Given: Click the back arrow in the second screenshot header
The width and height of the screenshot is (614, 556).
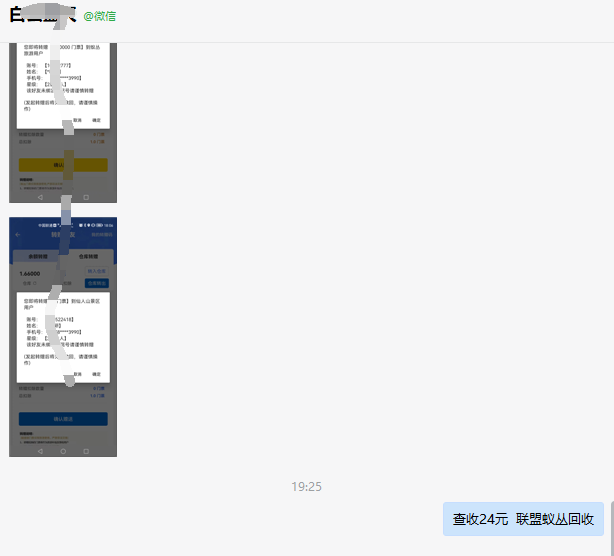Looking at the screenshot, I should click(x=18, y=234).
